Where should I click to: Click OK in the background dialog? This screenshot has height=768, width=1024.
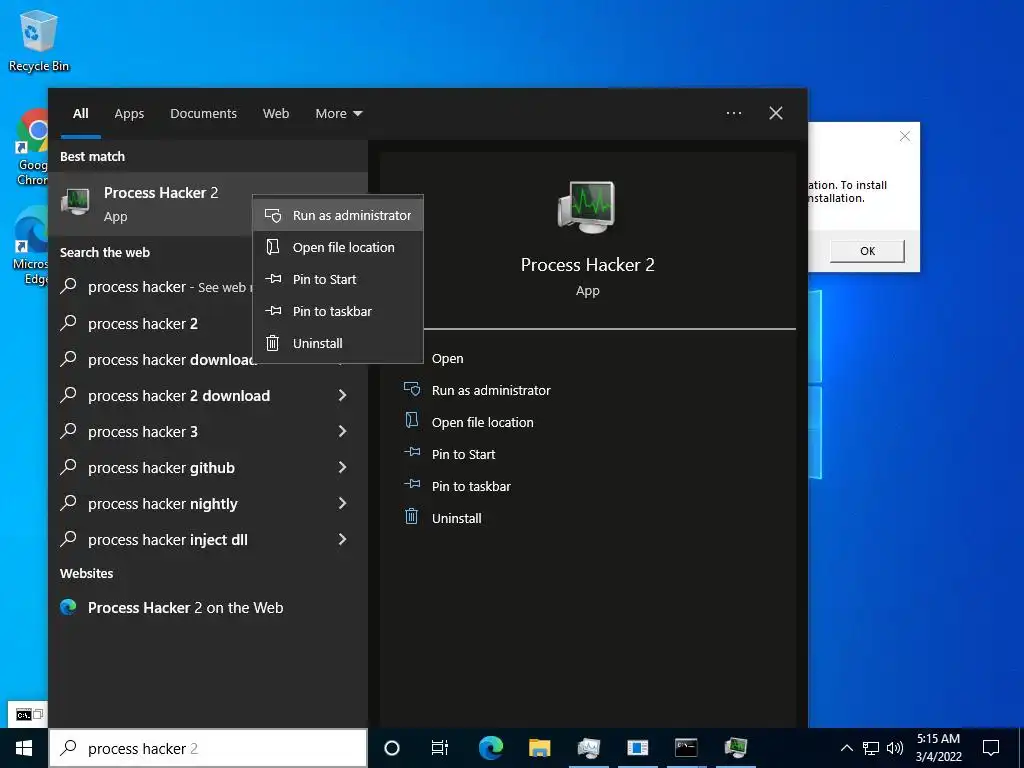pyautogui.click(x=867, y=251)
